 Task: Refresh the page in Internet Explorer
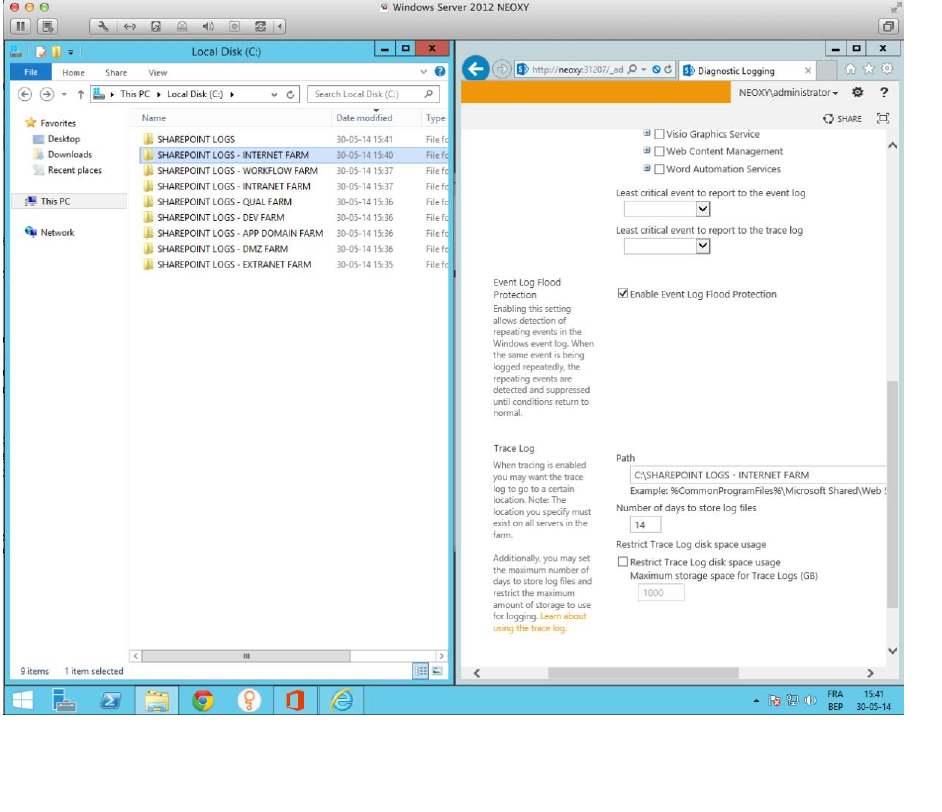click(x=668, y=70)
